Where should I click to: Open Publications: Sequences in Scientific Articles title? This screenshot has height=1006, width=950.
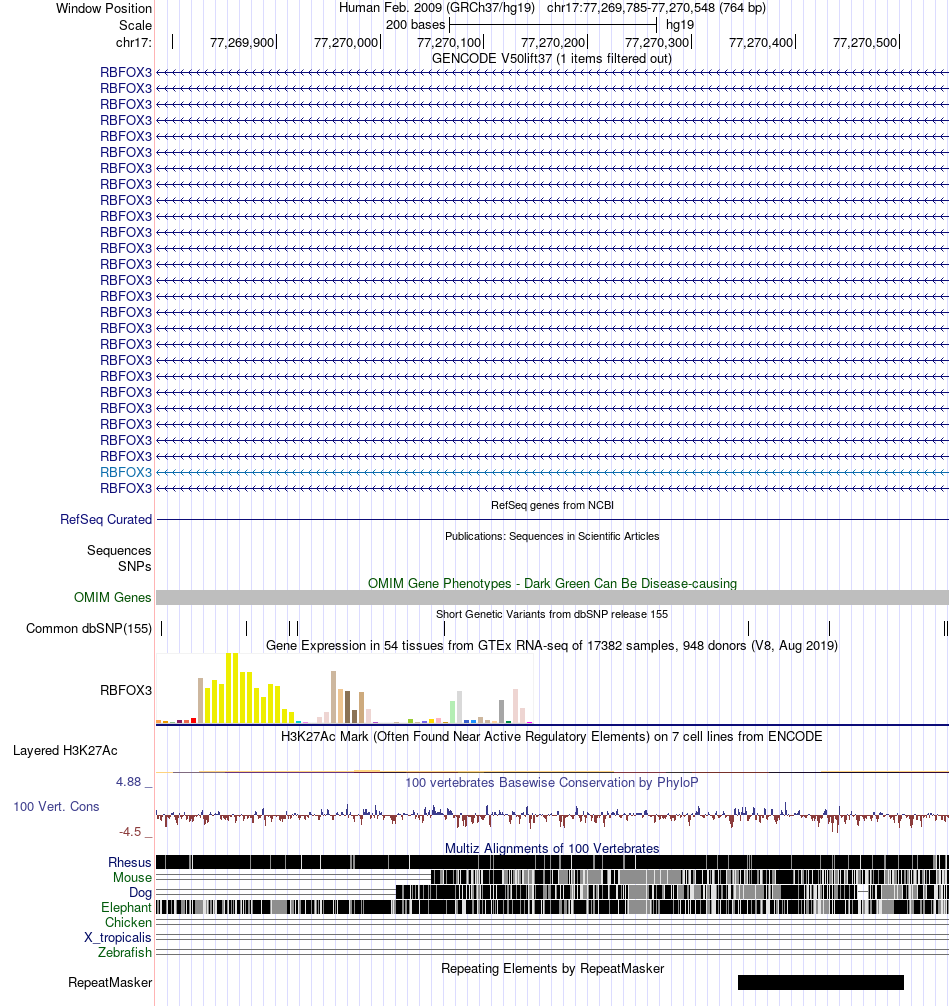coord(552,536)
